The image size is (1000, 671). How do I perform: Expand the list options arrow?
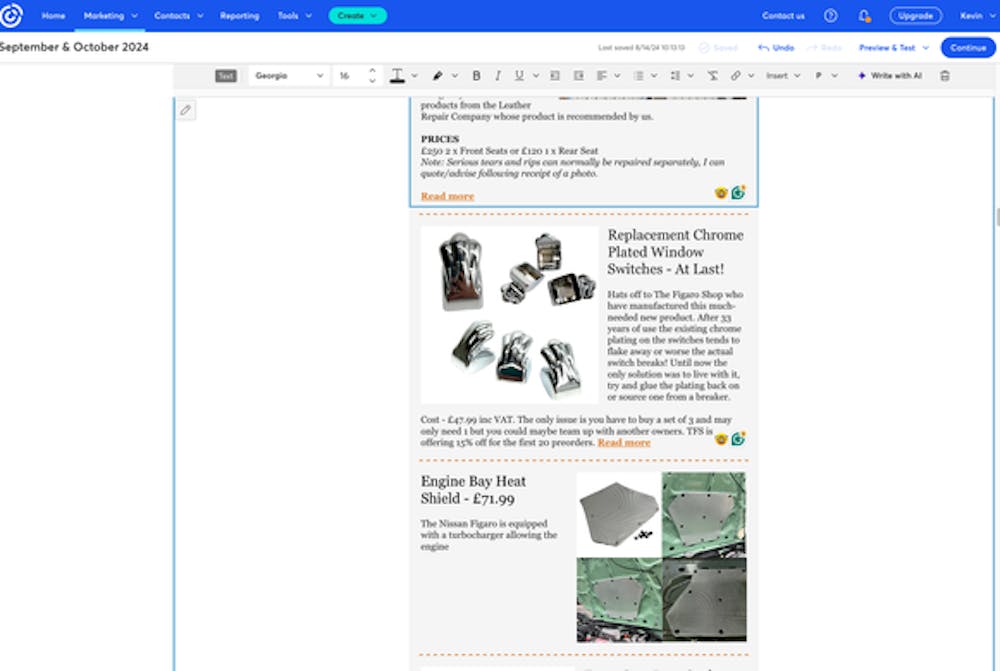coord(654,76)
